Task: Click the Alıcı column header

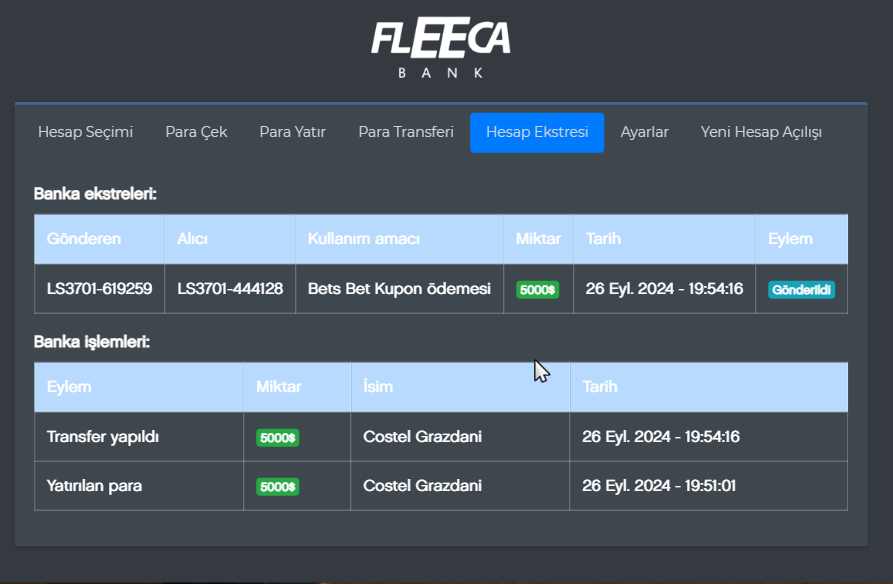Action: click(192, 239)
